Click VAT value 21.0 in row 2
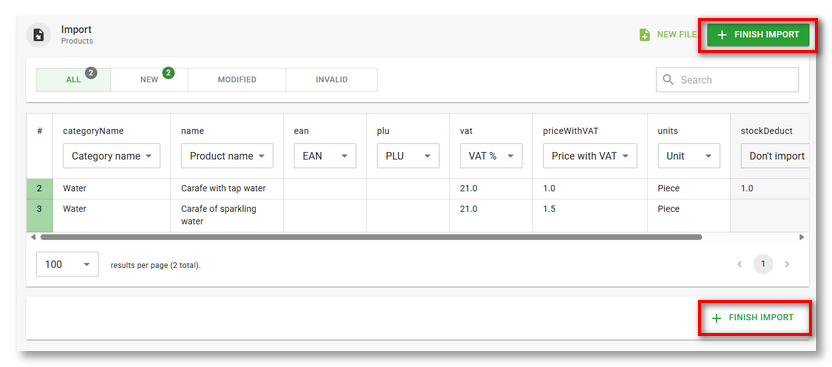Screen dimensions: 832x367 [x=468, y=188]
